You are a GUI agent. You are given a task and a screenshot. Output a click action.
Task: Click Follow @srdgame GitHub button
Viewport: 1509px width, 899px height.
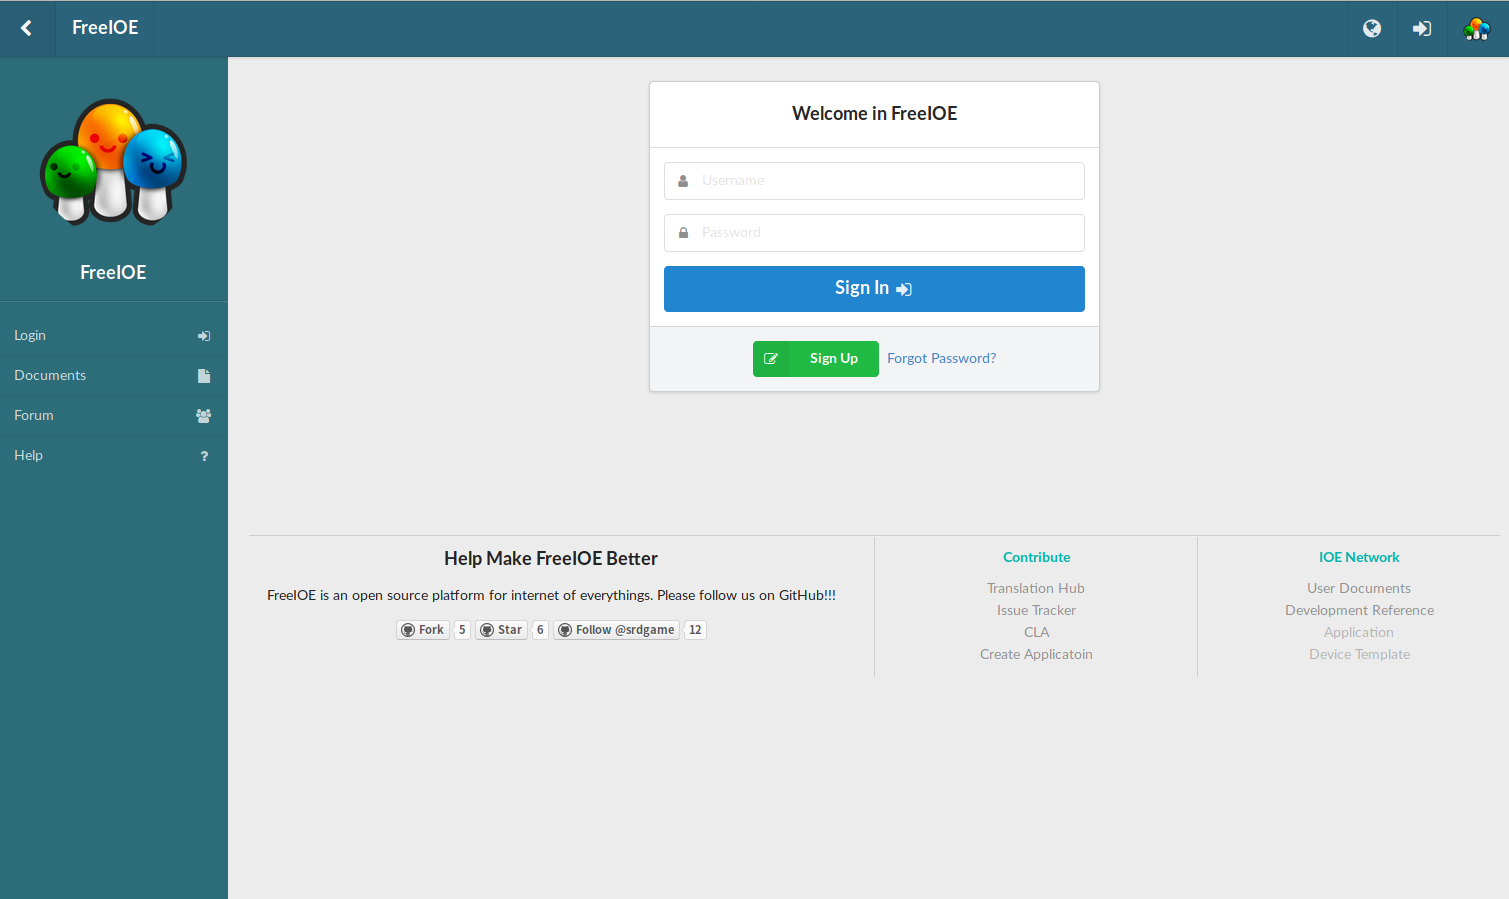[x=616, y=630]
